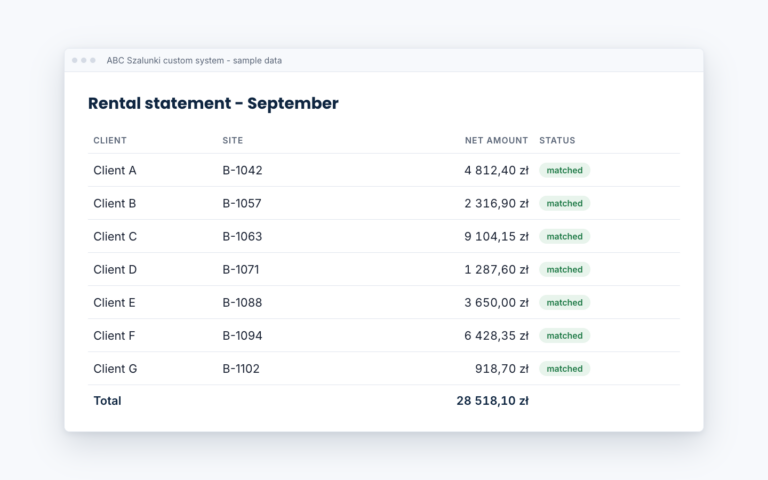Click the amount 918,70 zł

coord(502,369)
